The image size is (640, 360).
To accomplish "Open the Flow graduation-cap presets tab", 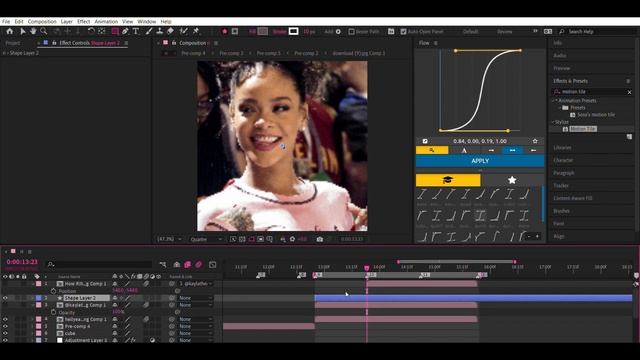I will pos(448,180).
